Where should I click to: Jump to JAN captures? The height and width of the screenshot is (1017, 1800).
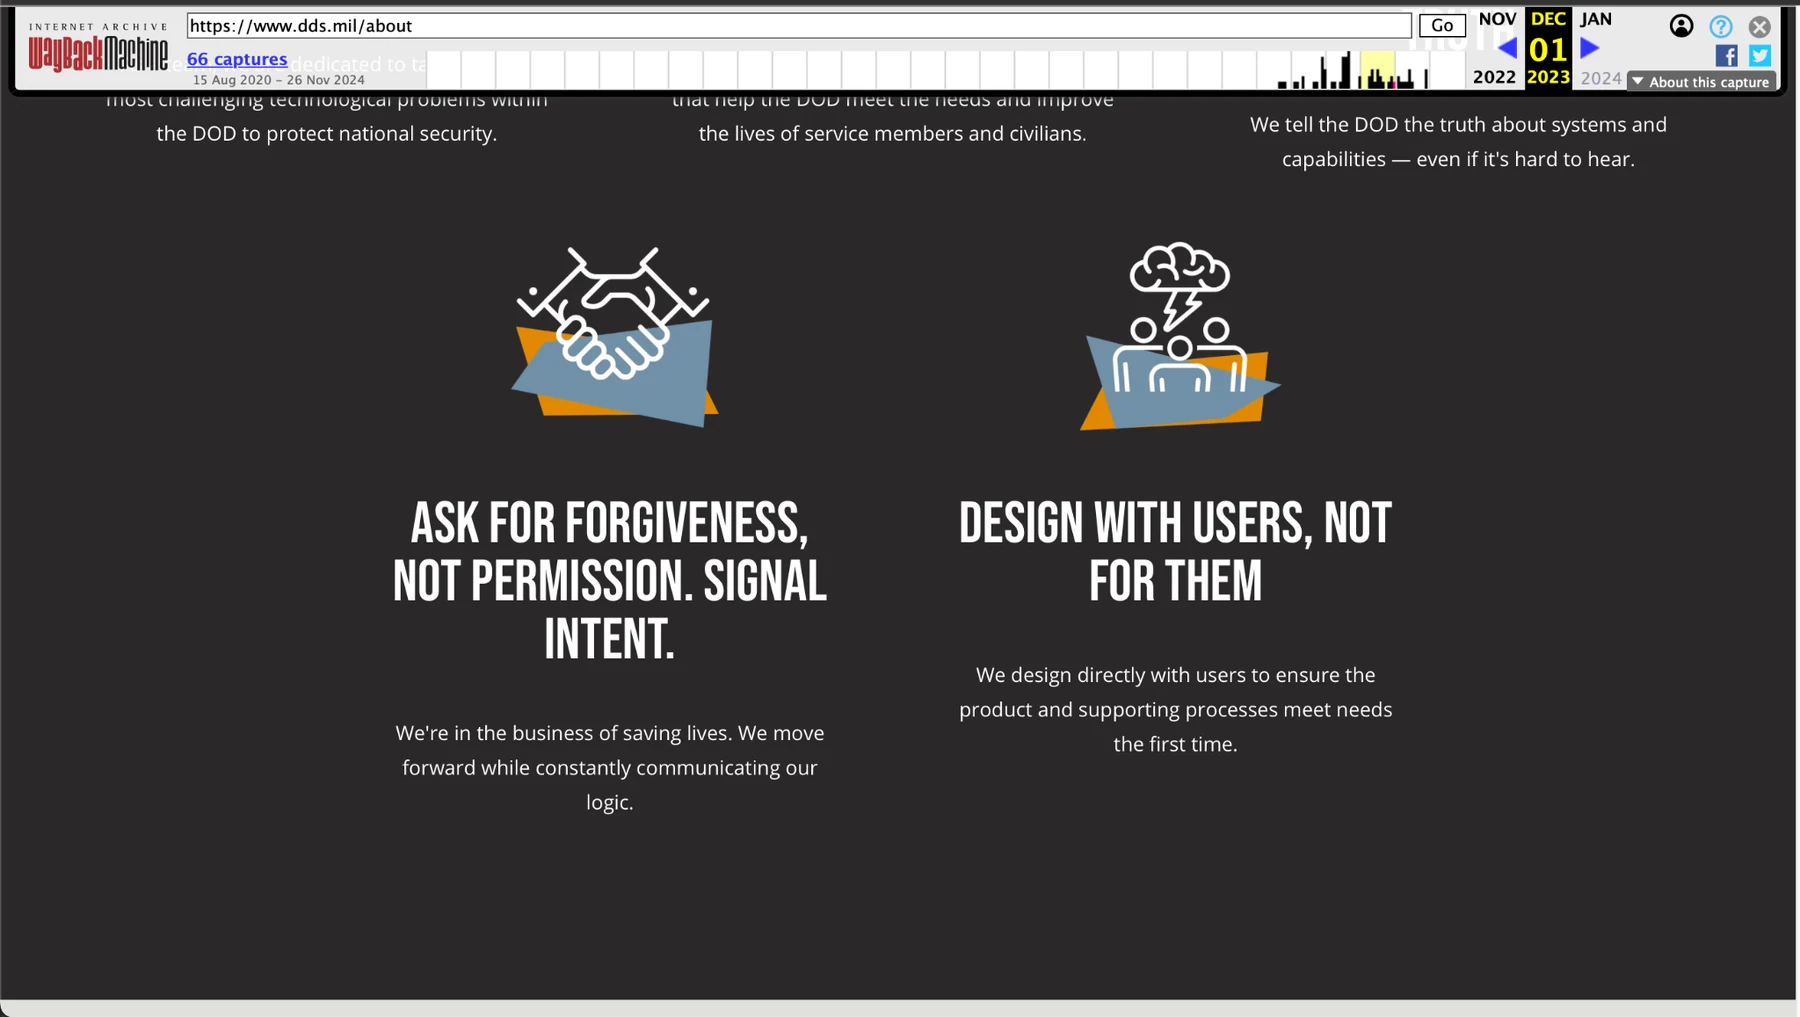tap(1596, 19)
